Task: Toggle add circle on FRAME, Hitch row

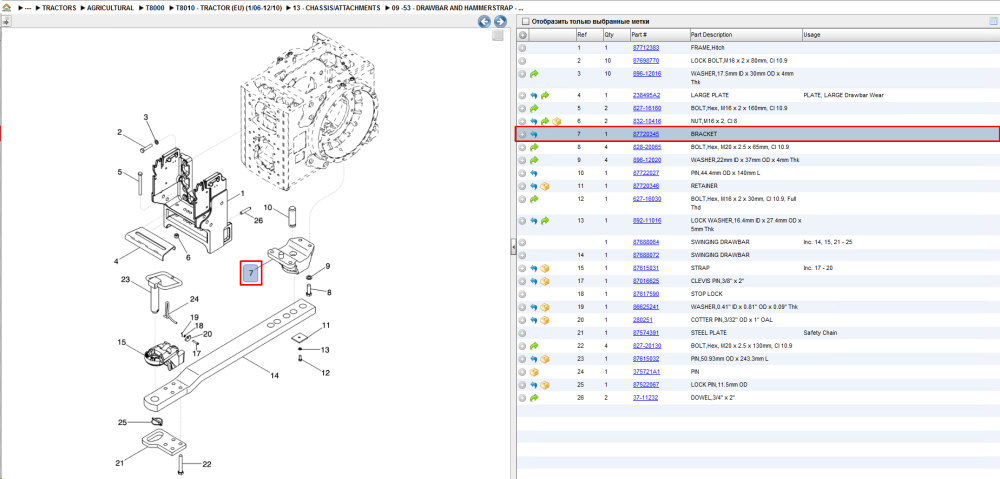Action: click(522, 48)
